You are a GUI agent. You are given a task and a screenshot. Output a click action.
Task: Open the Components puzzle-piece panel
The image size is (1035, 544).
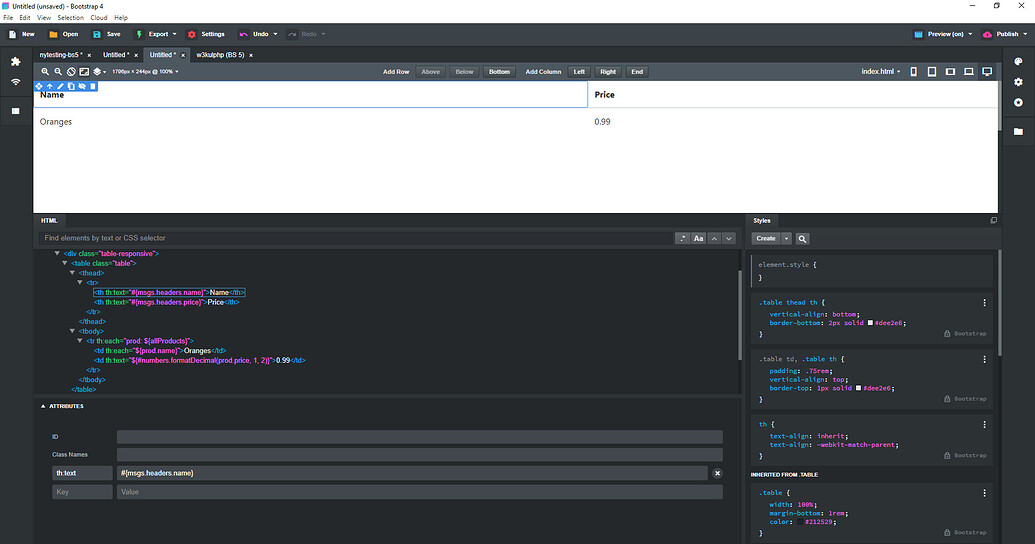point(16,61)
